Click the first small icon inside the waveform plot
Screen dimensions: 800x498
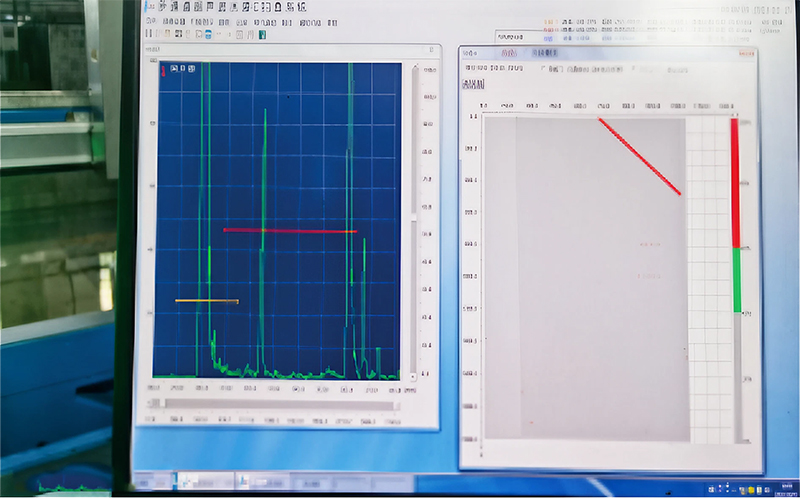click(x=173, y=68)
